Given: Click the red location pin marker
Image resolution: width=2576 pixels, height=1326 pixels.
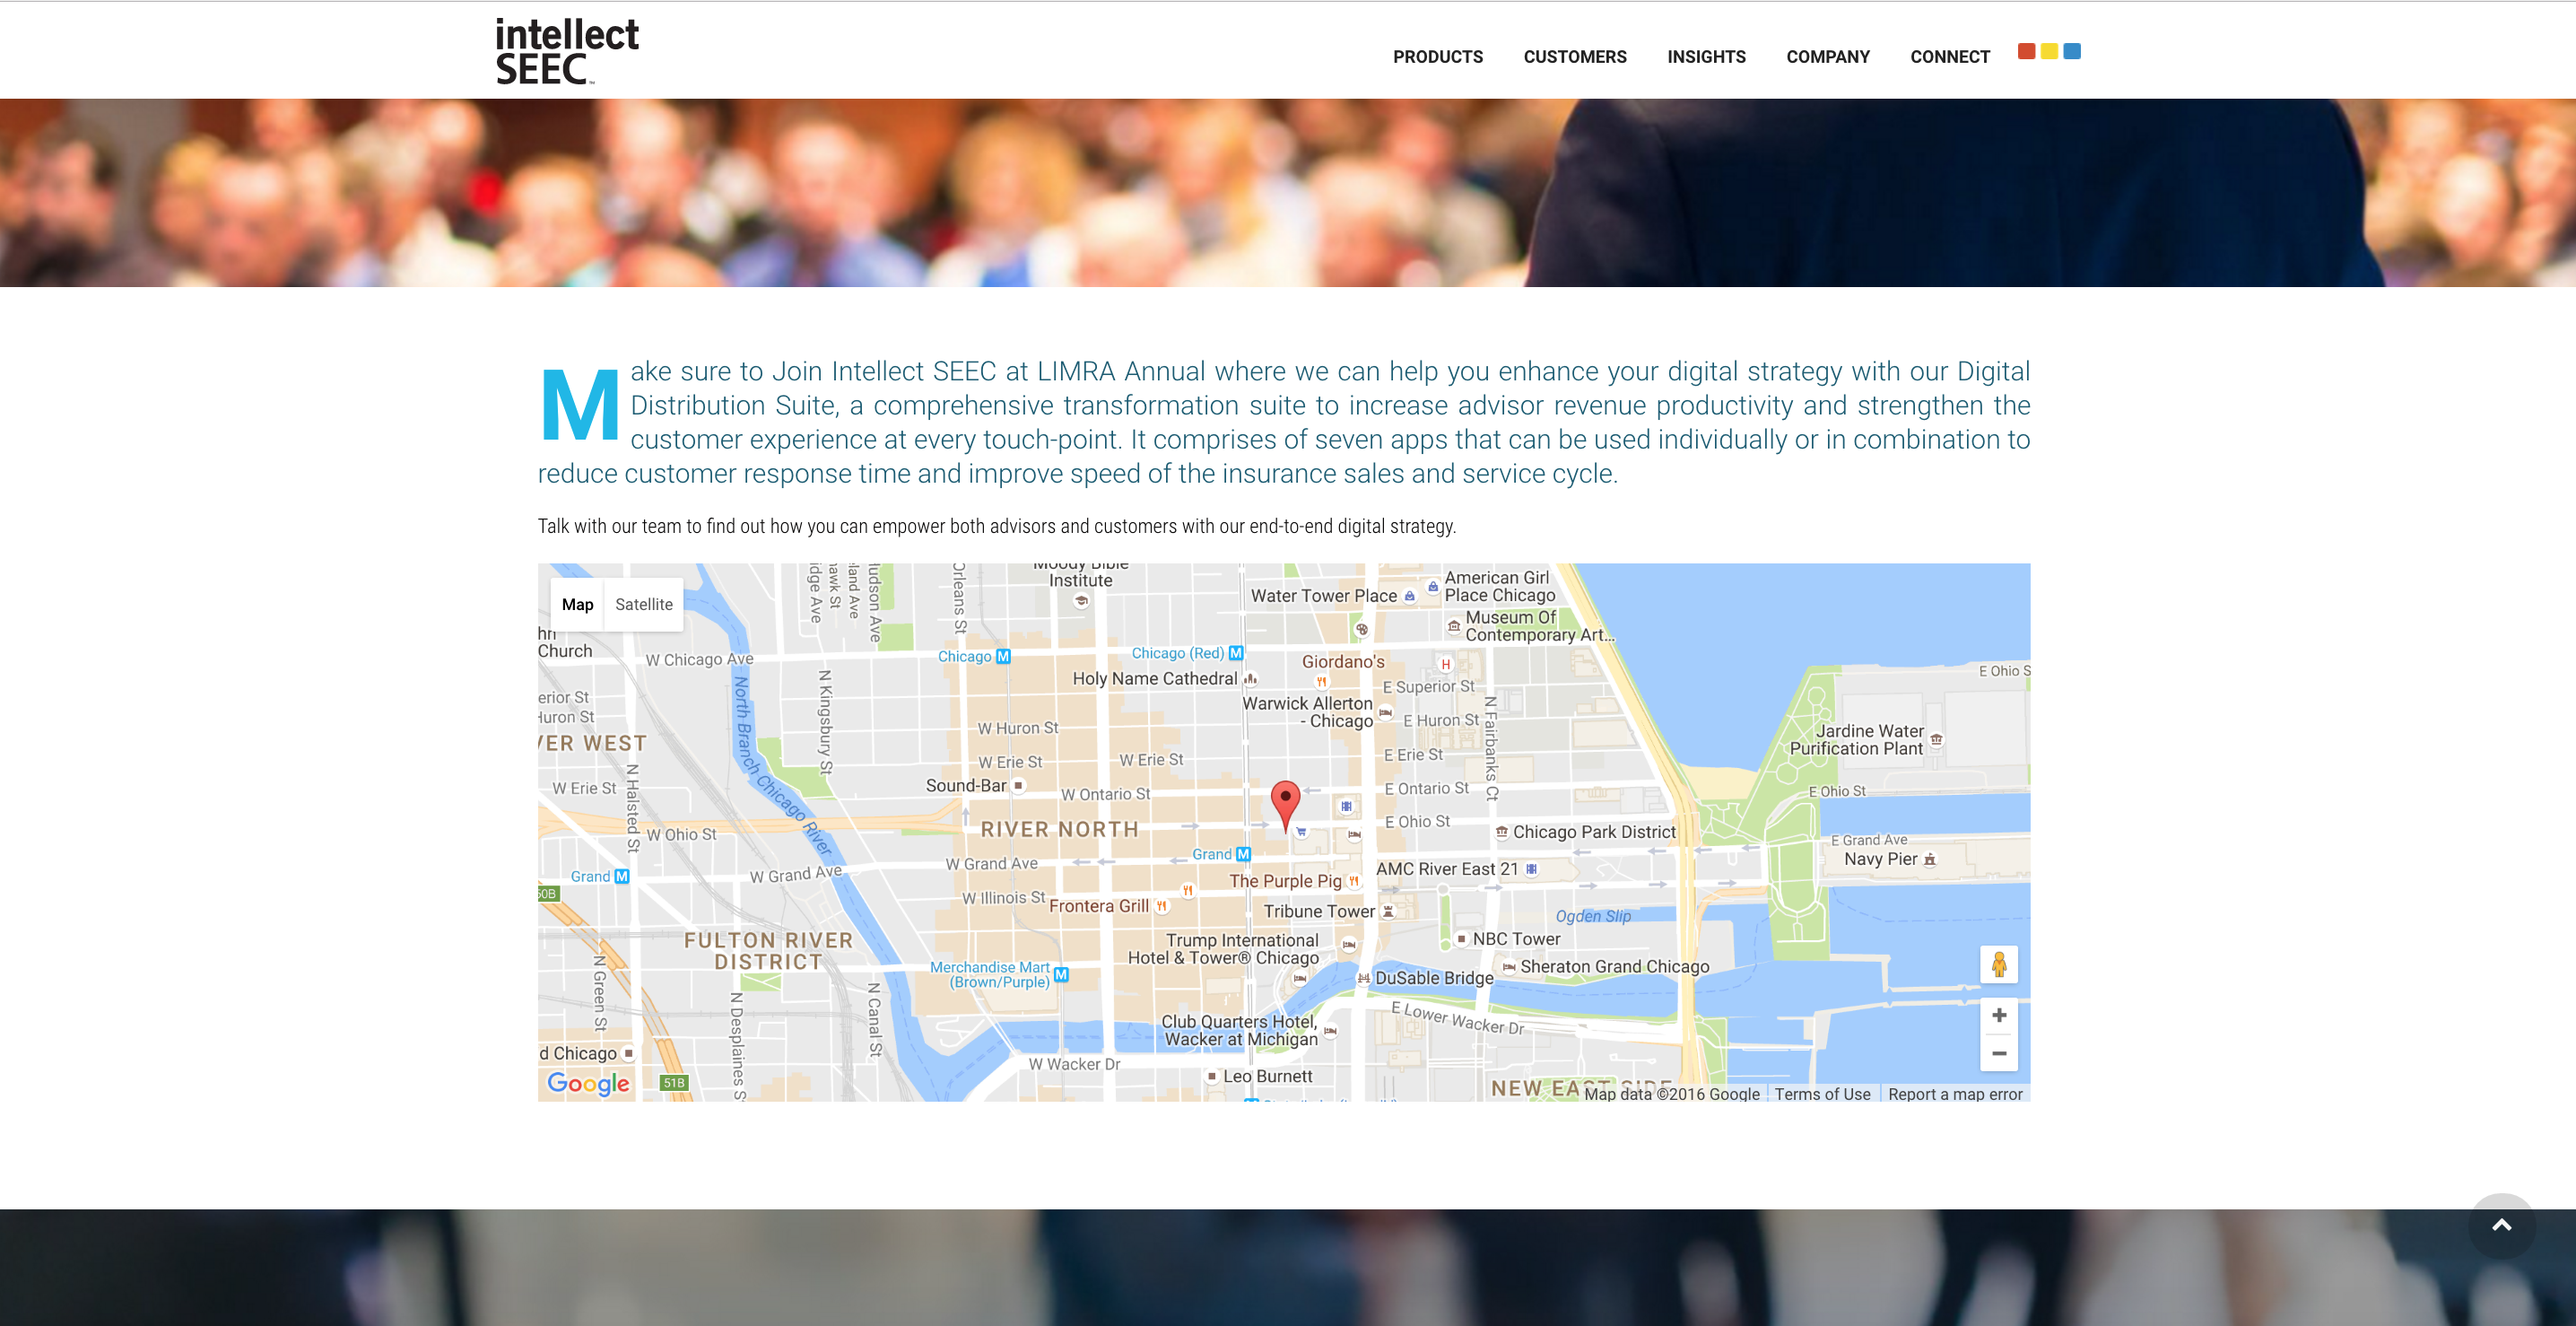Looking at the screenshot, I should coord(1285,801).
